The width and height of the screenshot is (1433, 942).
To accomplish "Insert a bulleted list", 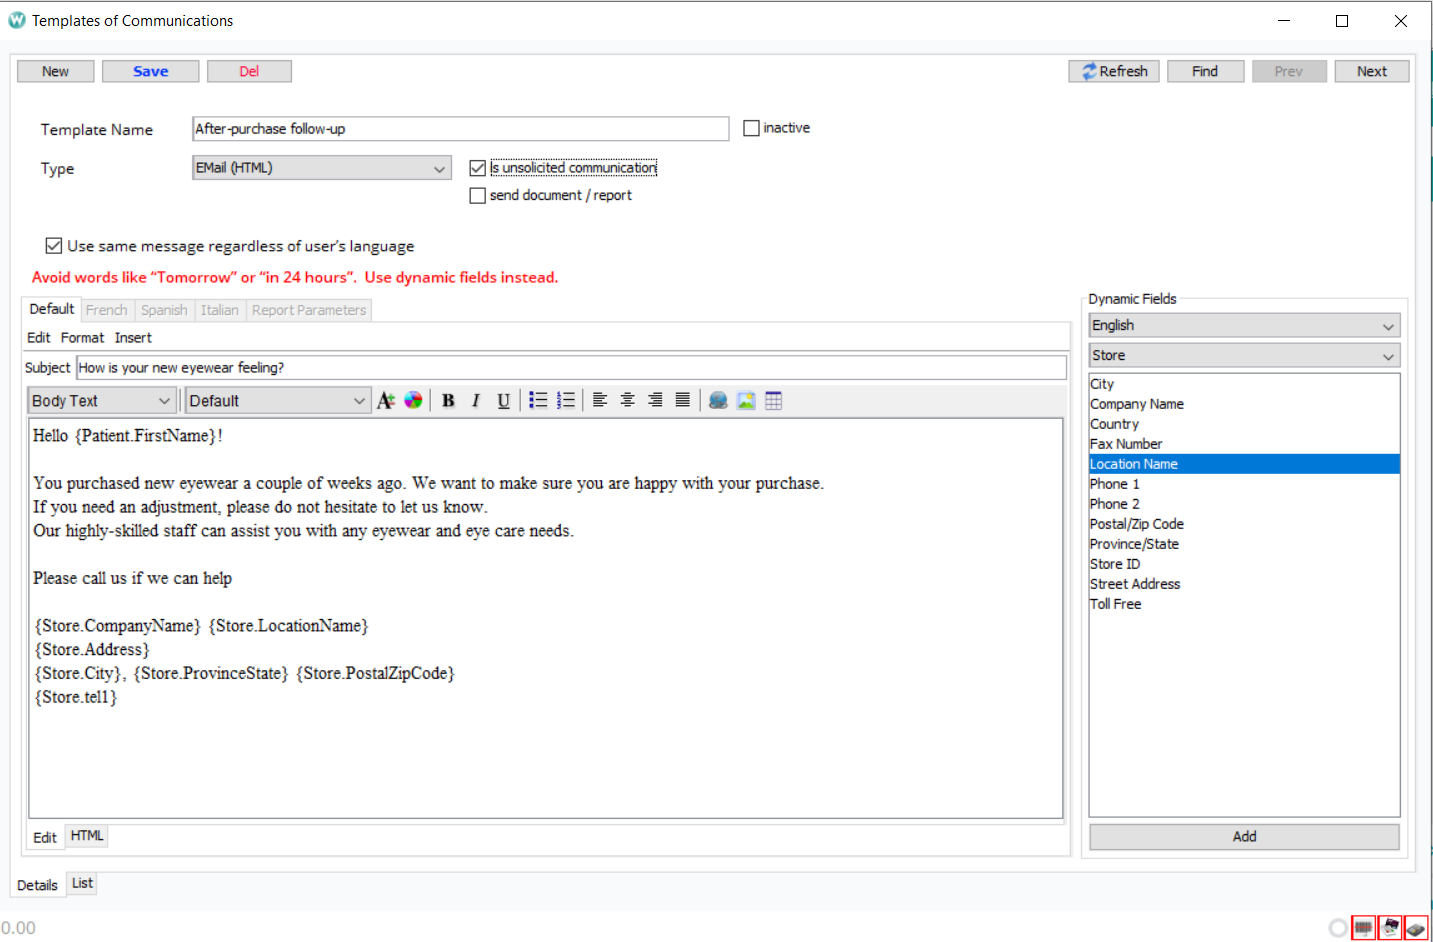I will [x=538, y=400].
